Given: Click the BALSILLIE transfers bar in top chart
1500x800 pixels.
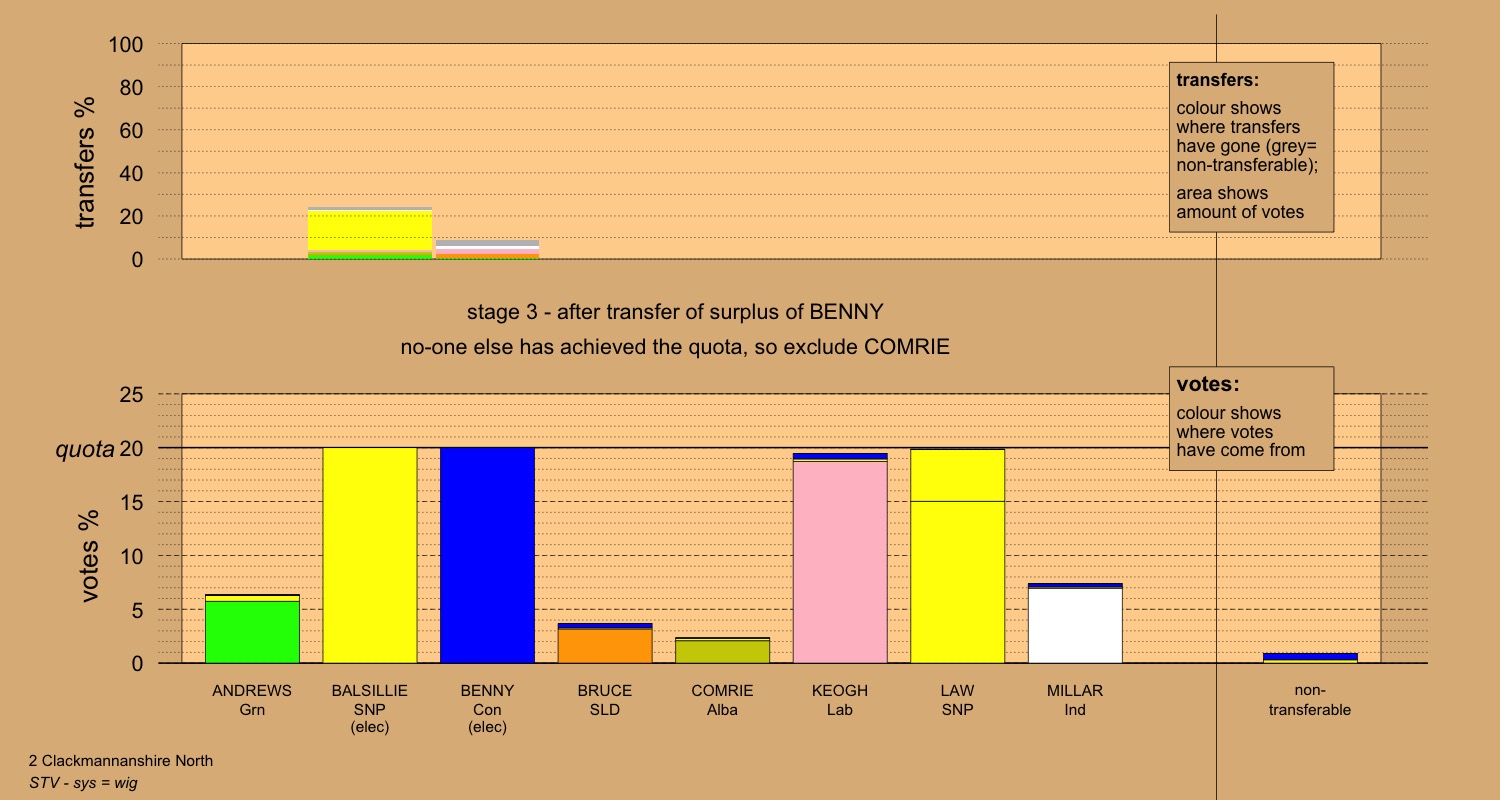Looking at the screenshot, I should pyautogui.click(x=370, y=233).
